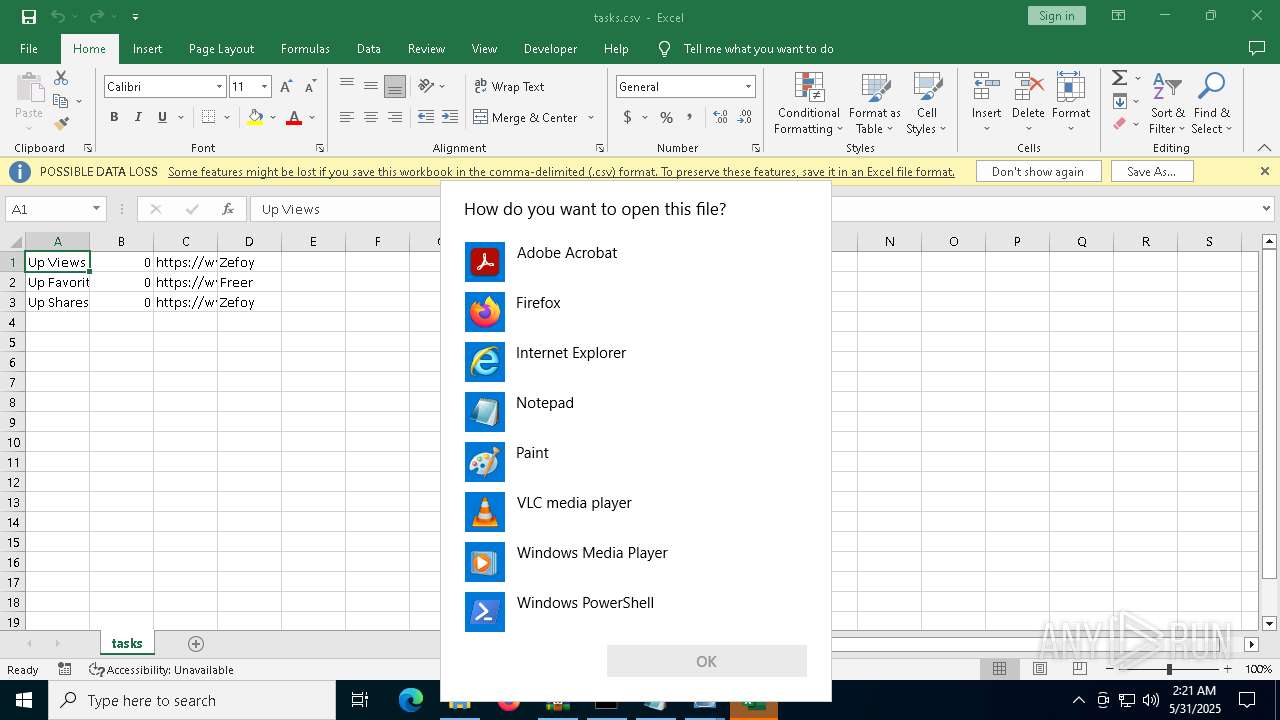Screen dimensions: 1280x720
Task: Toggle Bottom Align vertical alignment
Action: coord(395,87)
